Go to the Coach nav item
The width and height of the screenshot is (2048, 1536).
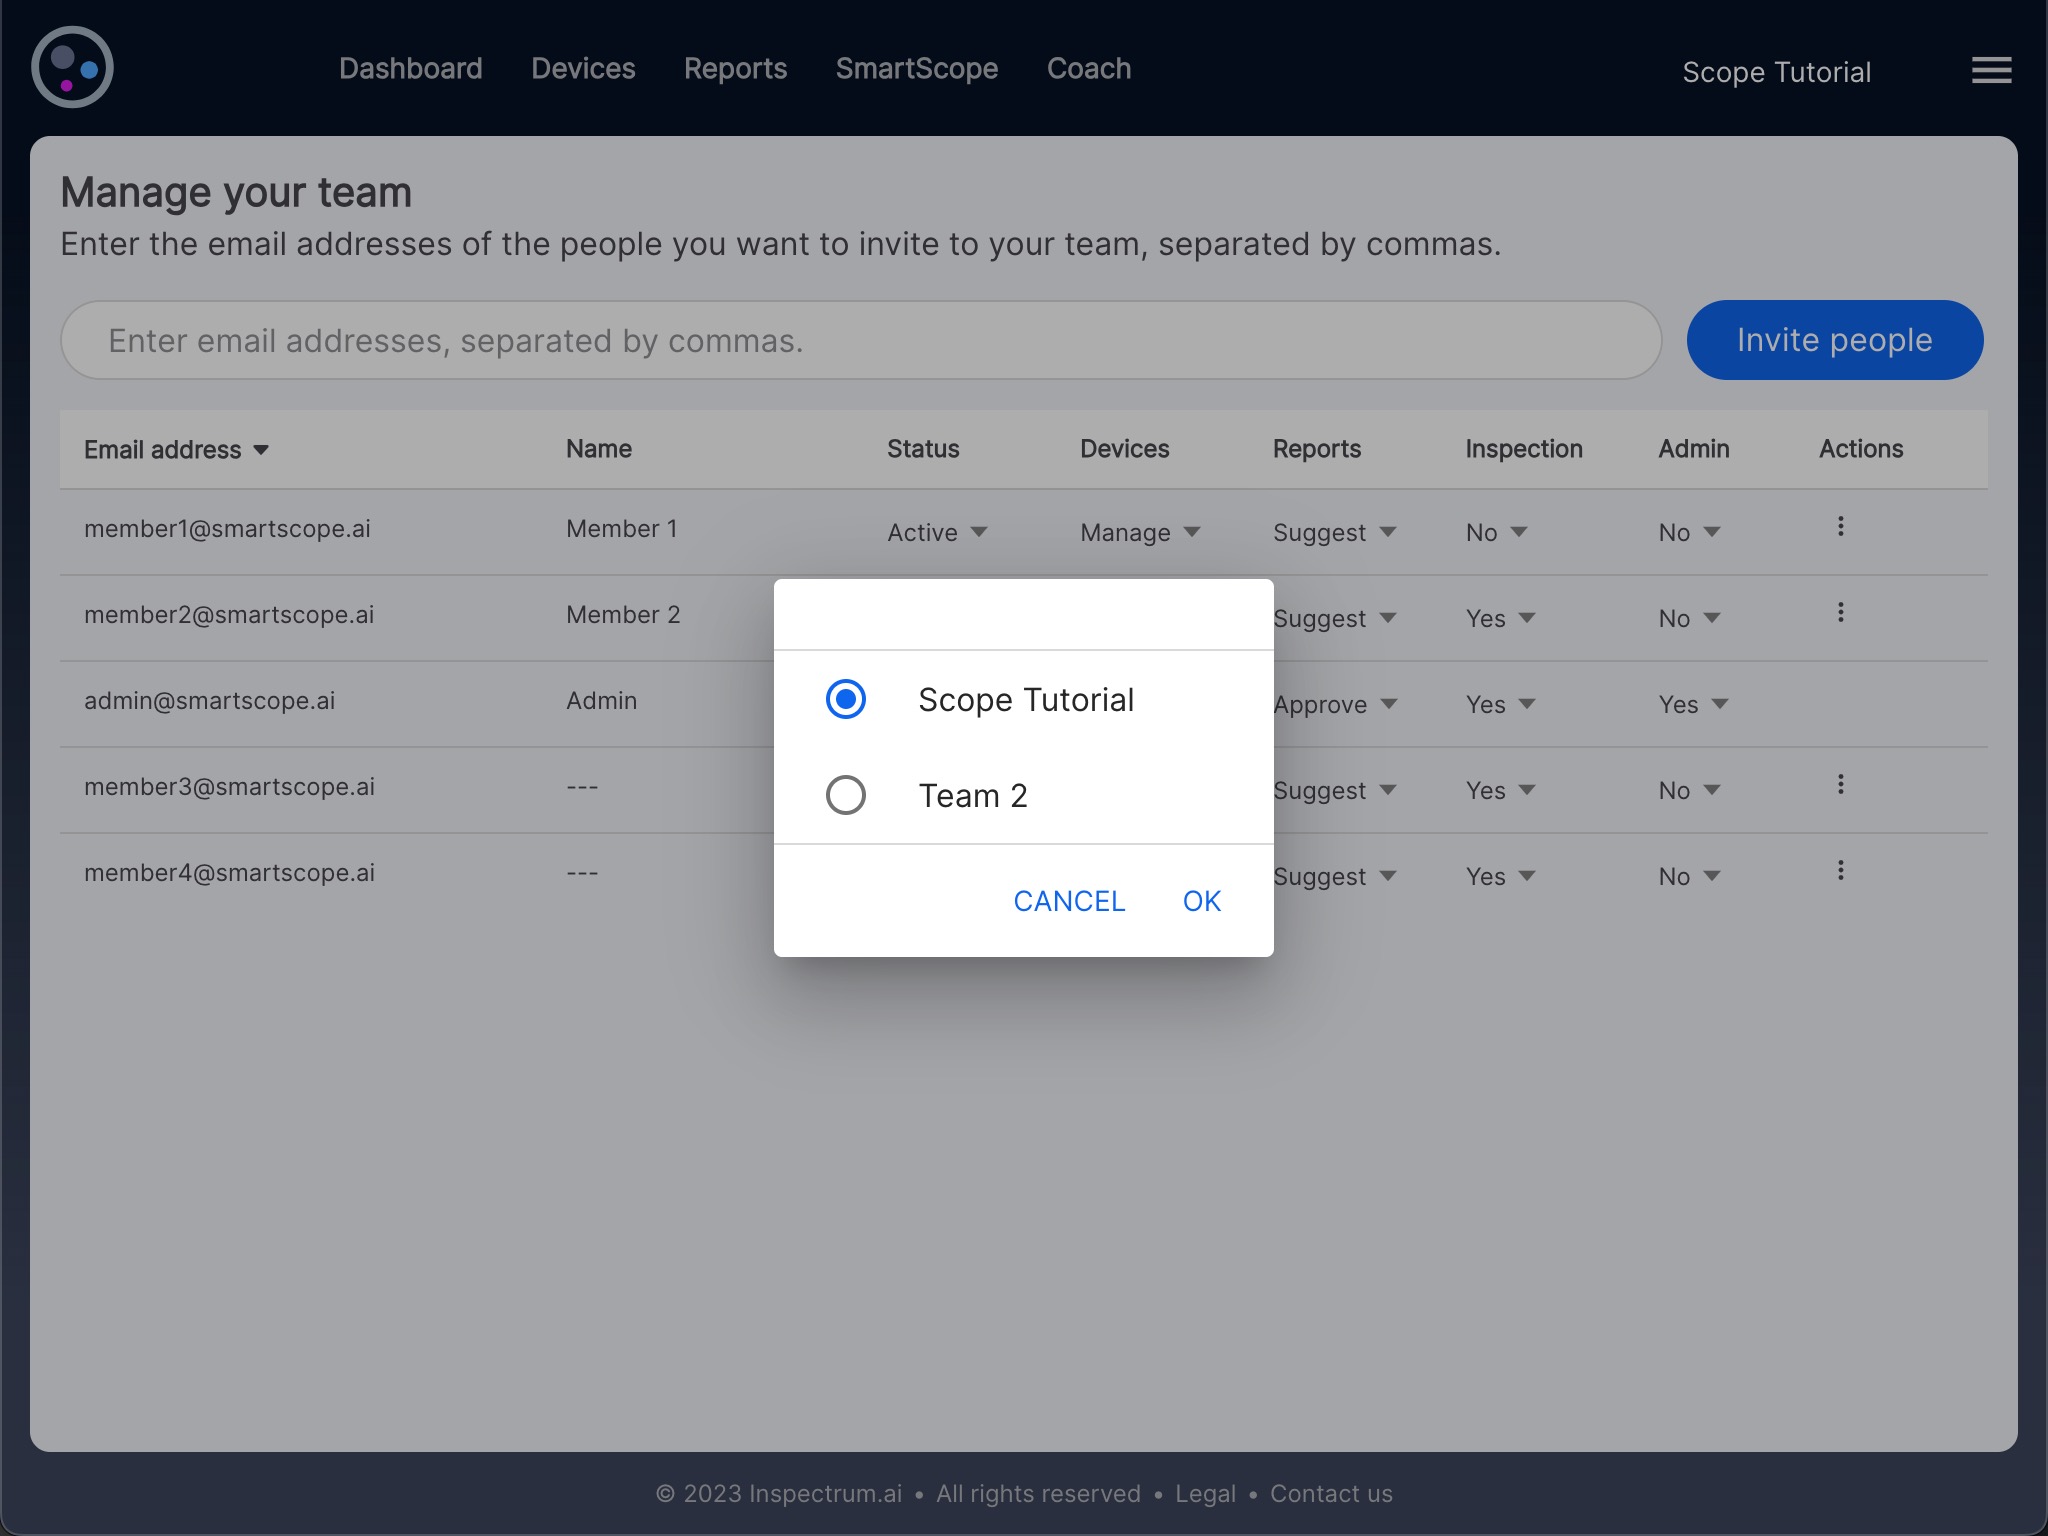pos(1089,68)
